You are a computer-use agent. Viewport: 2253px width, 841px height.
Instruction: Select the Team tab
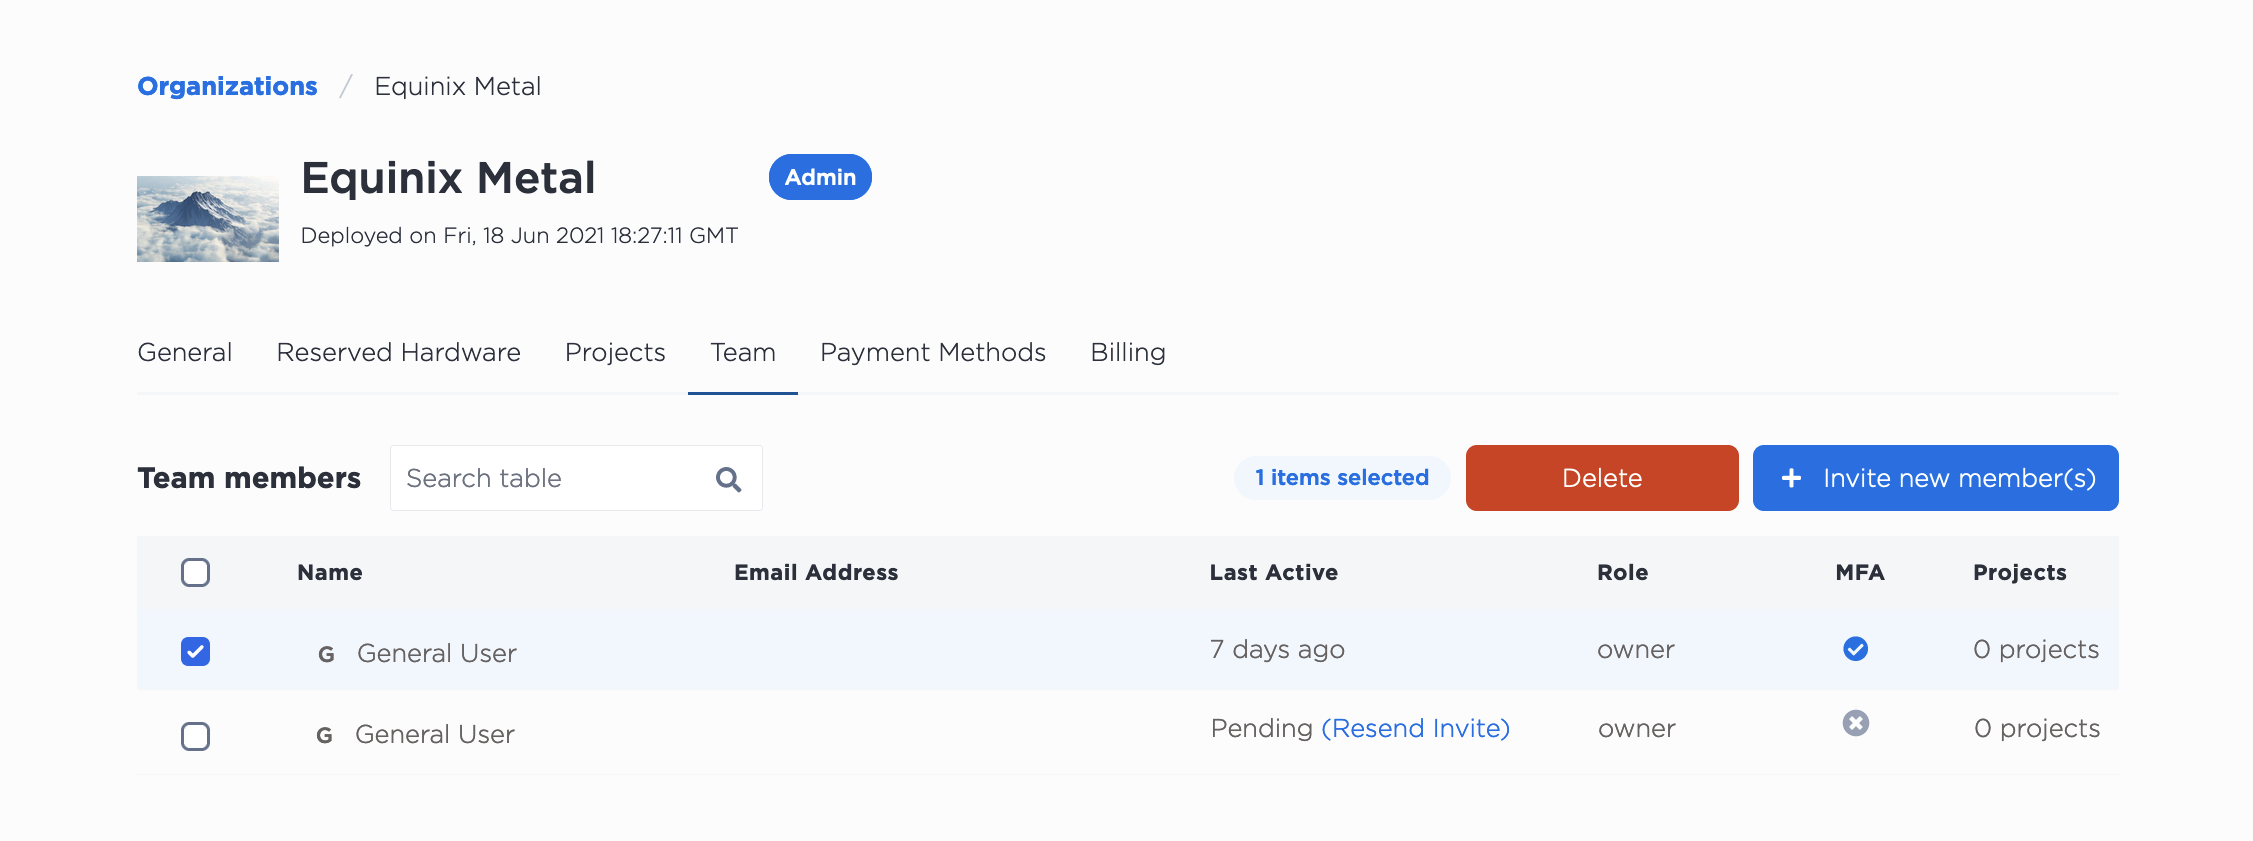(x=743, y=352)
